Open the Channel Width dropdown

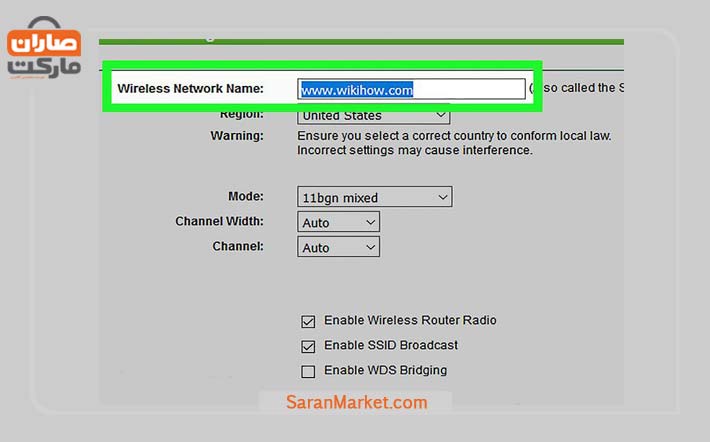tap(338, 222)
